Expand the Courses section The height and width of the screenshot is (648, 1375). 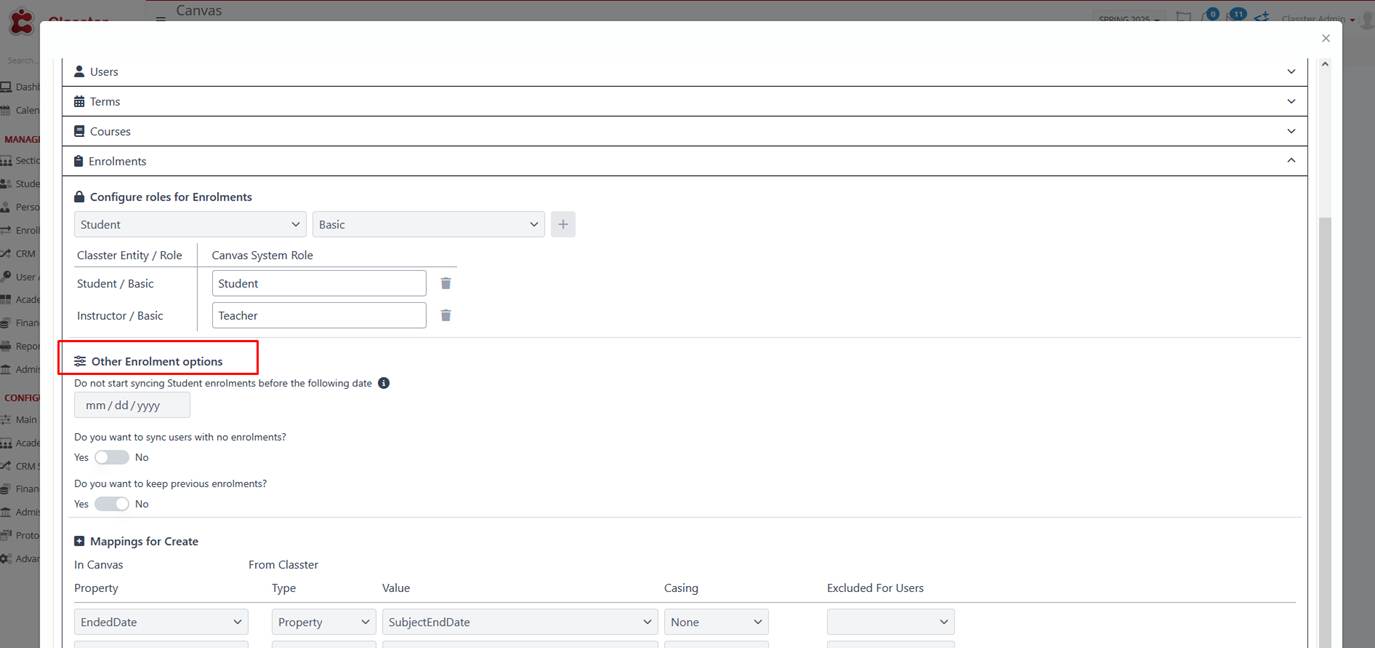click(685, 131)
